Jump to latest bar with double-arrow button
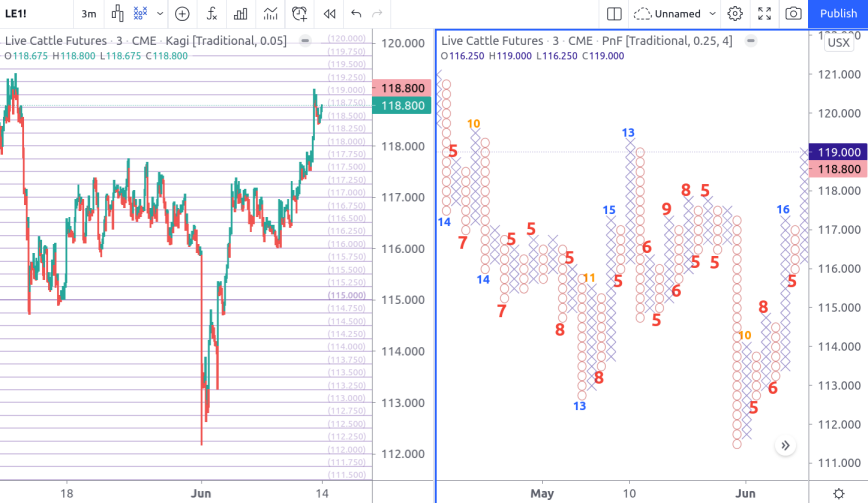Viewport: 868px width, 503px height. 785,445
